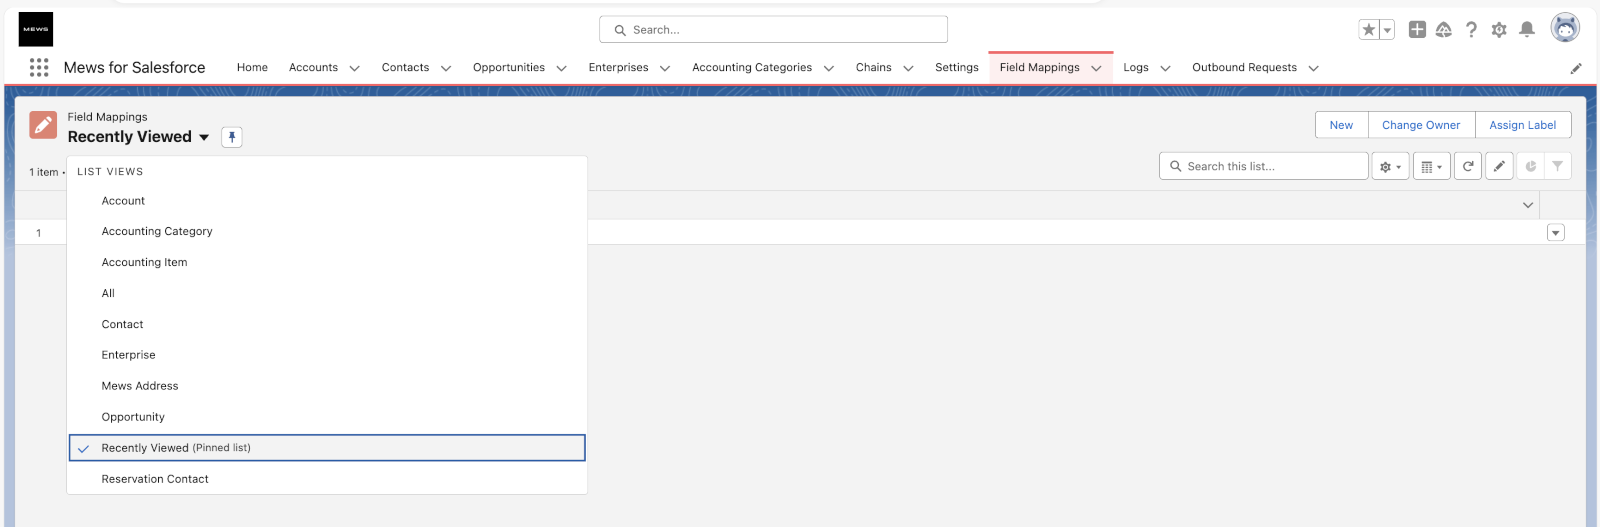Select the All list view
1600x527 pixels.
pos(327,293)
